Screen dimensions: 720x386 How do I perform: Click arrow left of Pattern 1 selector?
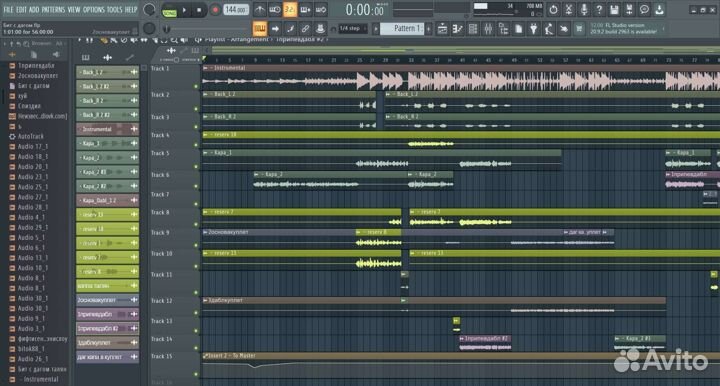(x=376, y=29)
